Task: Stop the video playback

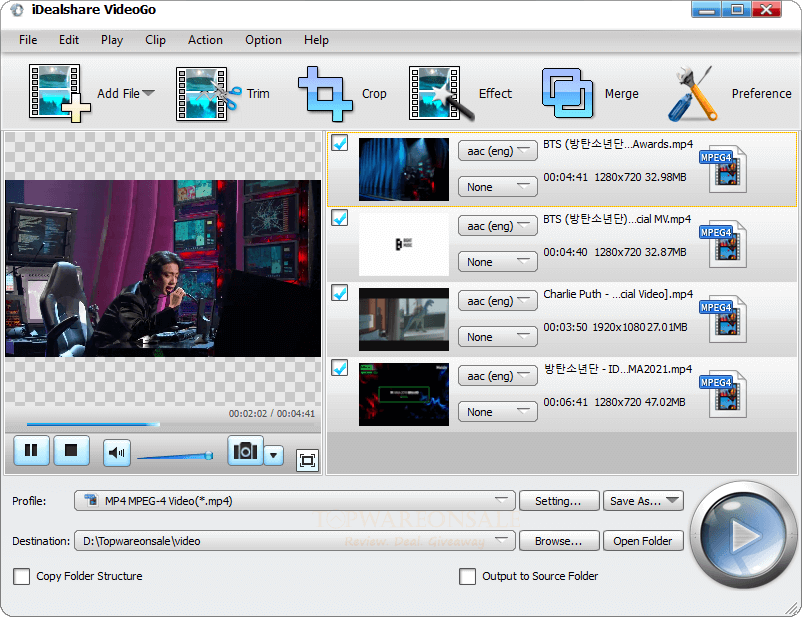Action: [71, 450]
